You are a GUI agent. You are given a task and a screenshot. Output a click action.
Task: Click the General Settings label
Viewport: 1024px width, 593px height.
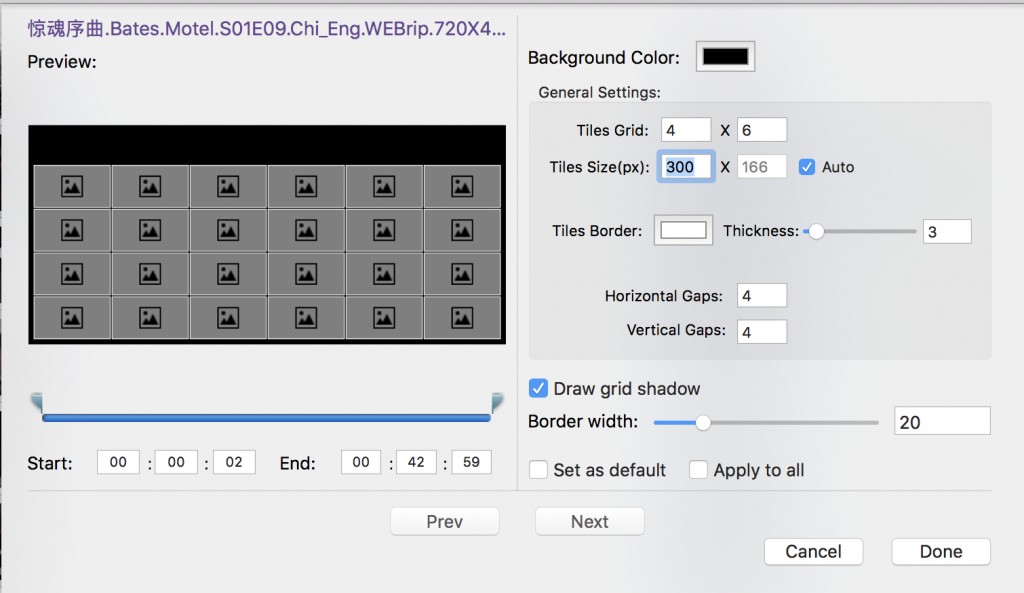(600, 93)
